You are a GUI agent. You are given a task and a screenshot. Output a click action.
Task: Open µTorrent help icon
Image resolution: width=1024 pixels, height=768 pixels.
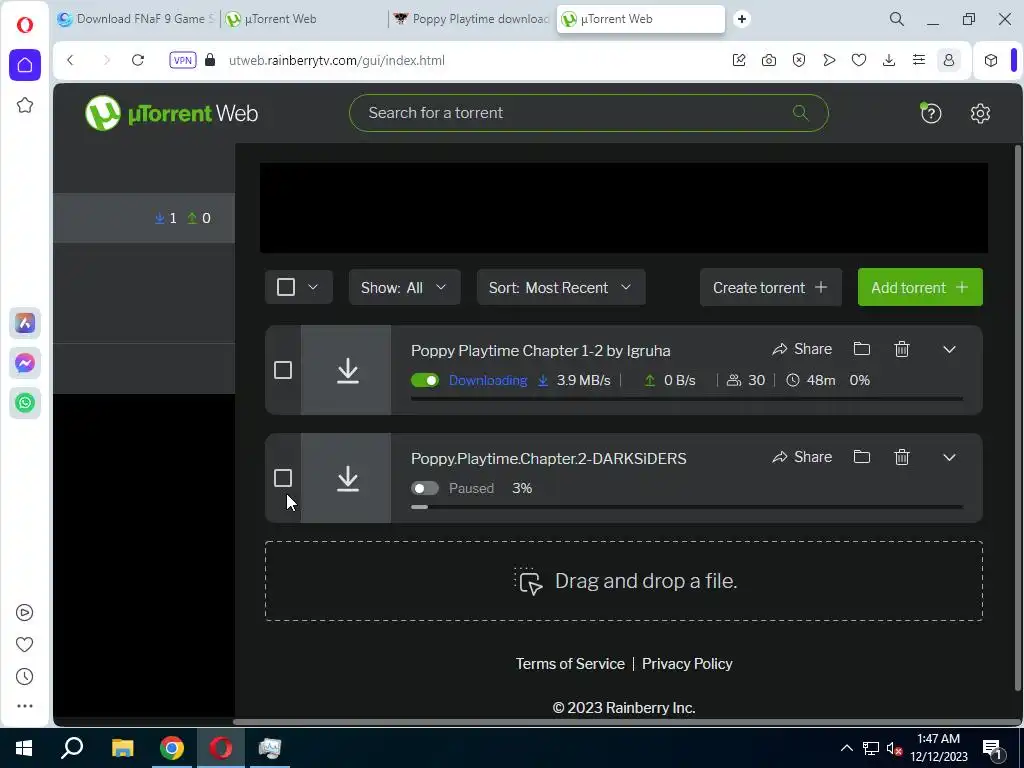pyautogui.click(x=931, y=113)
